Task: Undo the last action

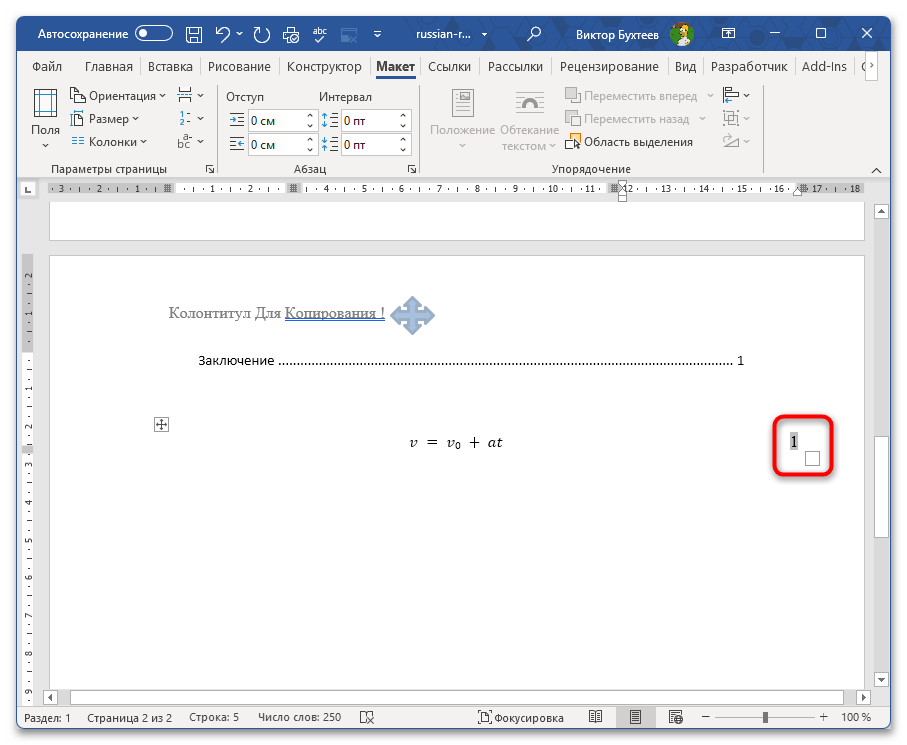Action: coord(223,34)
